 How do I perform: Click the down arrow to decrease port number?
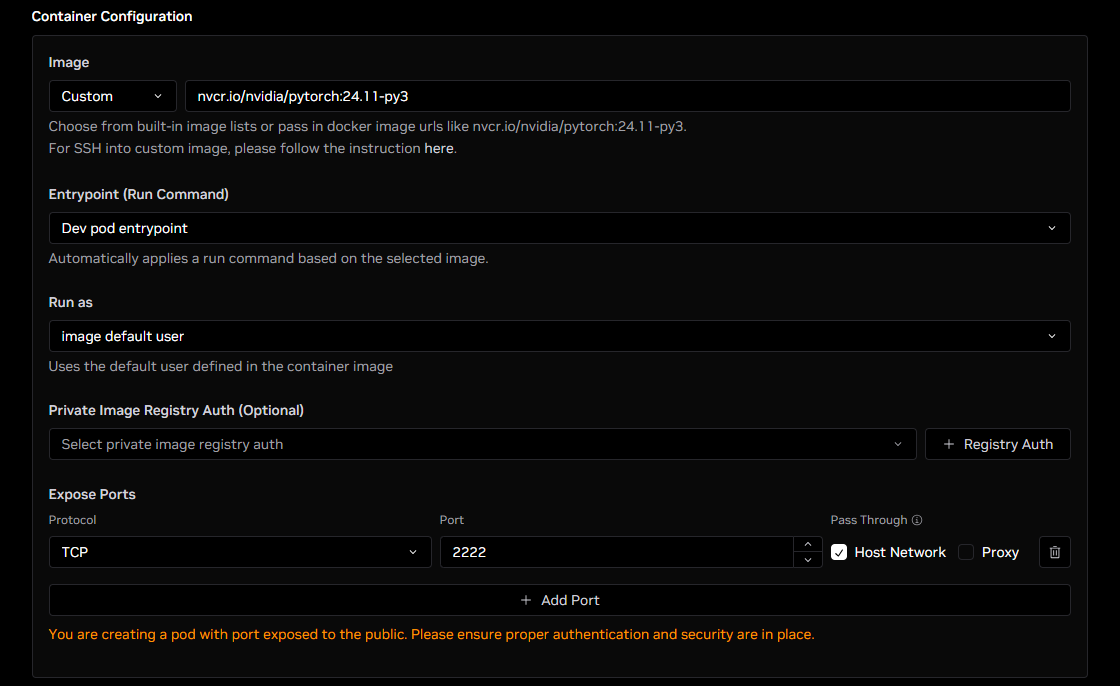[807, 559]
